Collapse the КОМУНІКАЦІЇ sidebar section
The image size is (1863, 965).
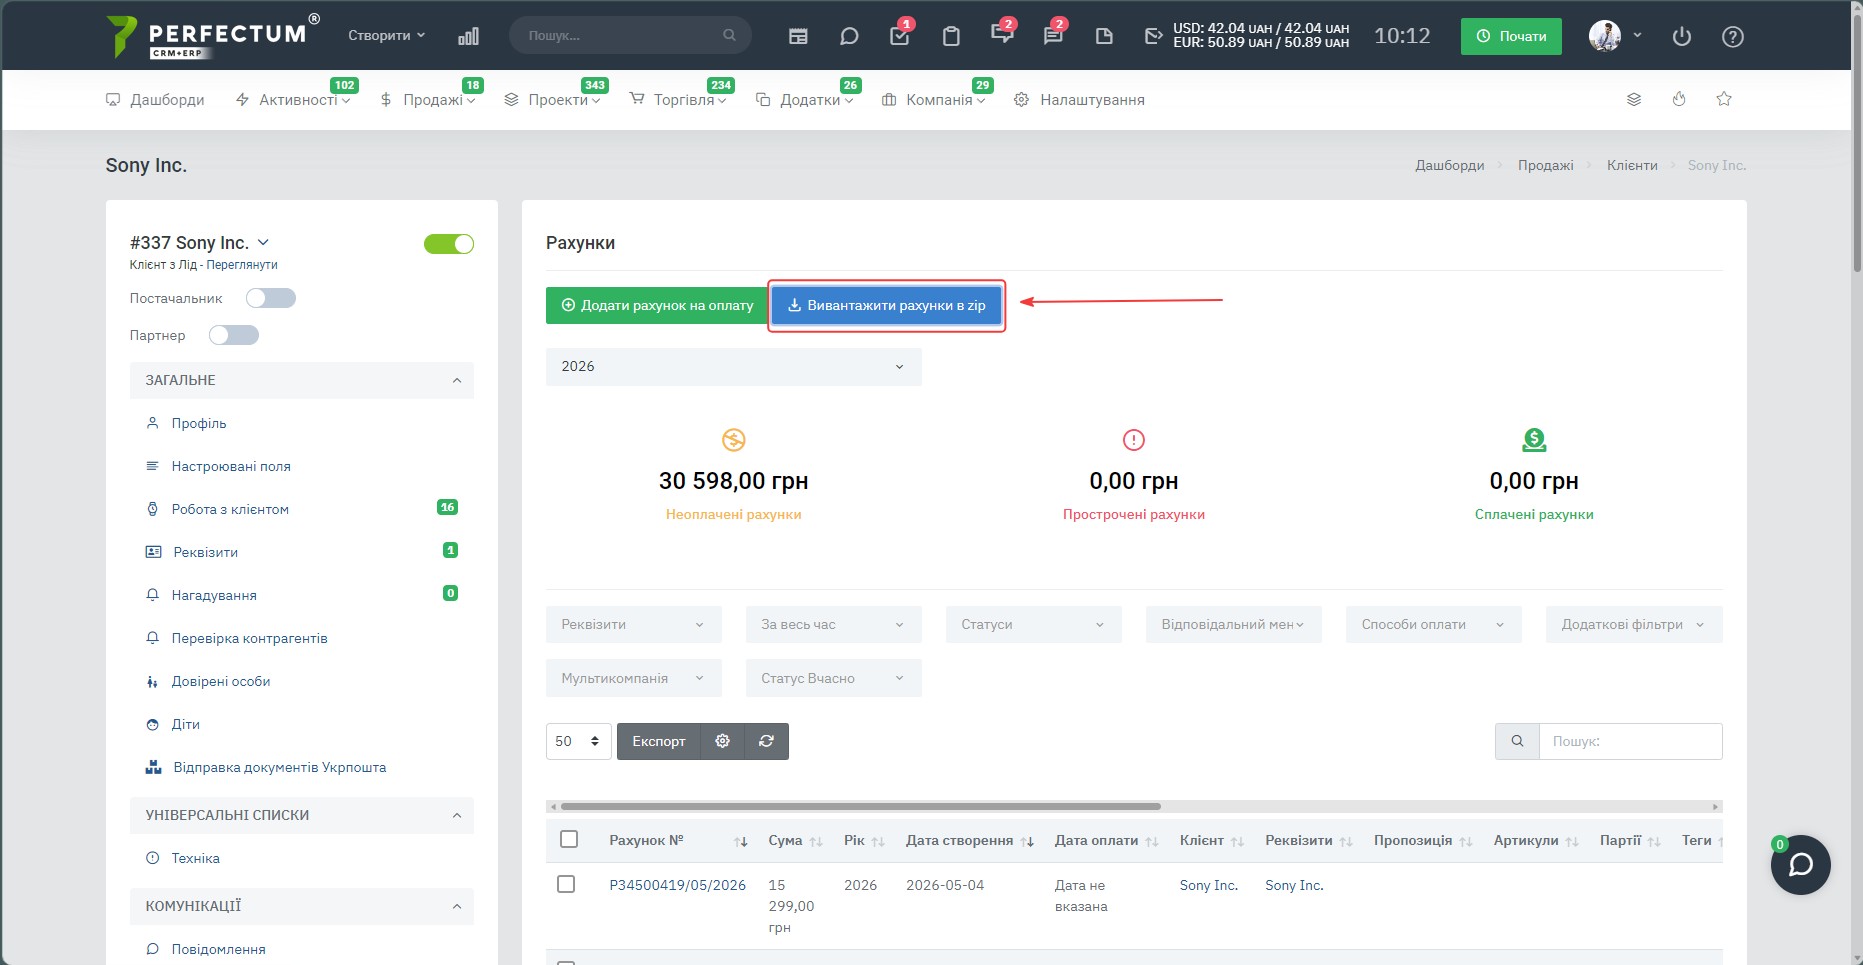(302, 906)
